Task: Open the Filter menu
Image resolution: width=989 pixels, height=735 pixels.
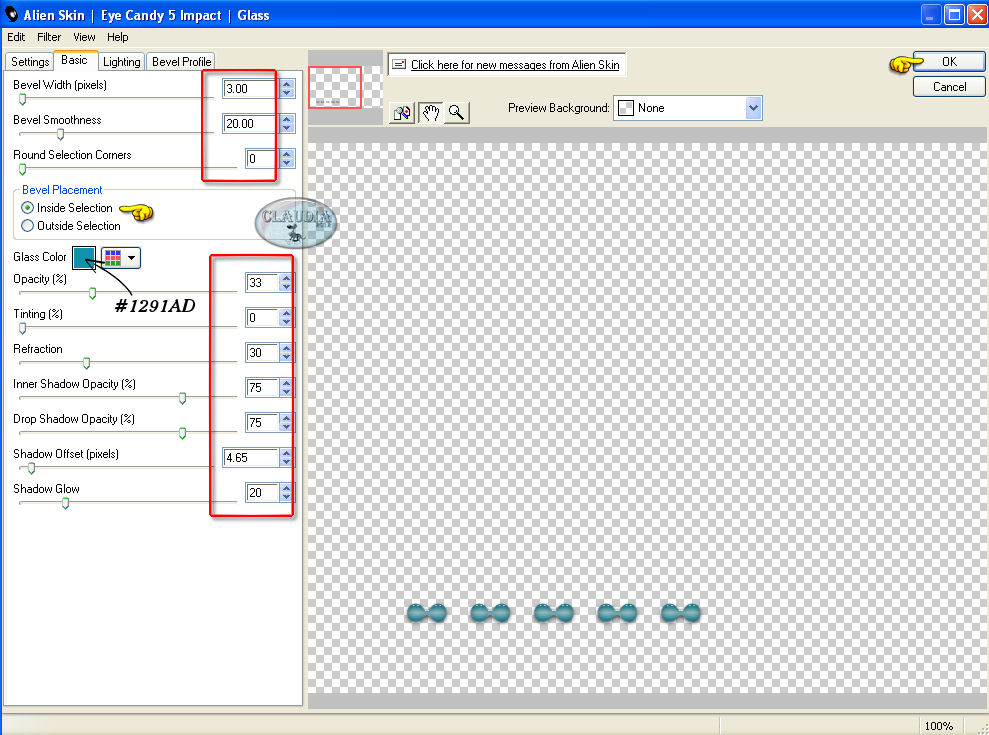Action: click(x=49, y=37)
